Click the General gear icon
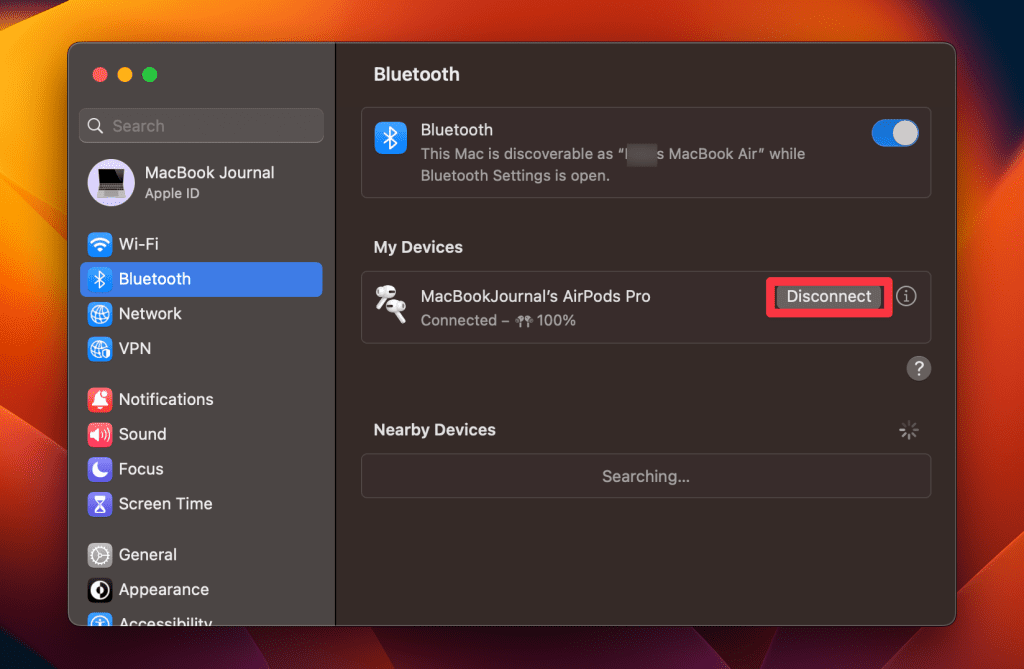Viewport: 1024px width, 669px height. (100, 555)
